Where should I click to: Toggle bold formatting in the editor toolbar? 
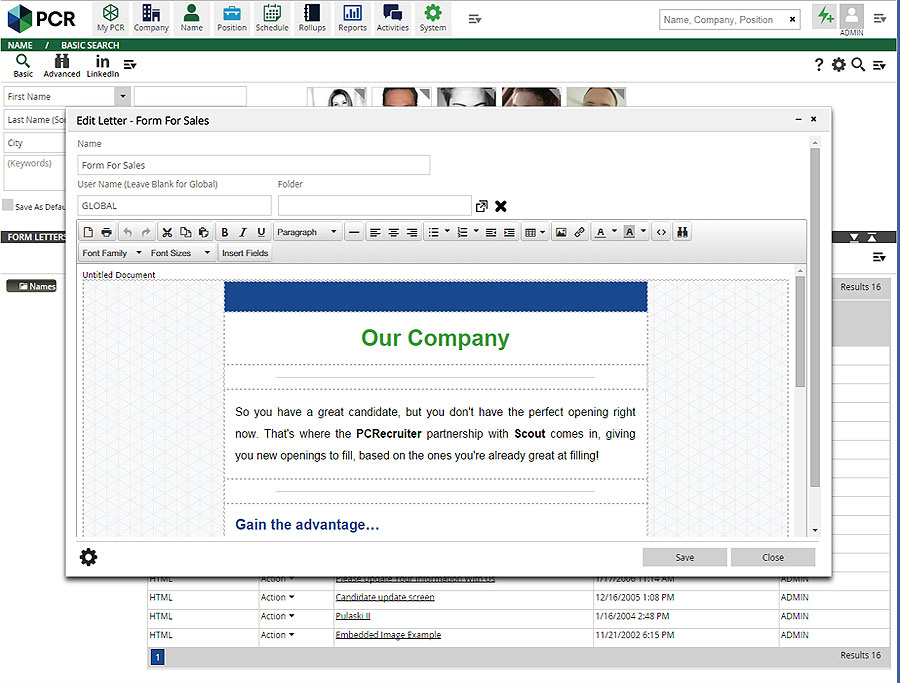pyautogui.click(x=225, y=232)
